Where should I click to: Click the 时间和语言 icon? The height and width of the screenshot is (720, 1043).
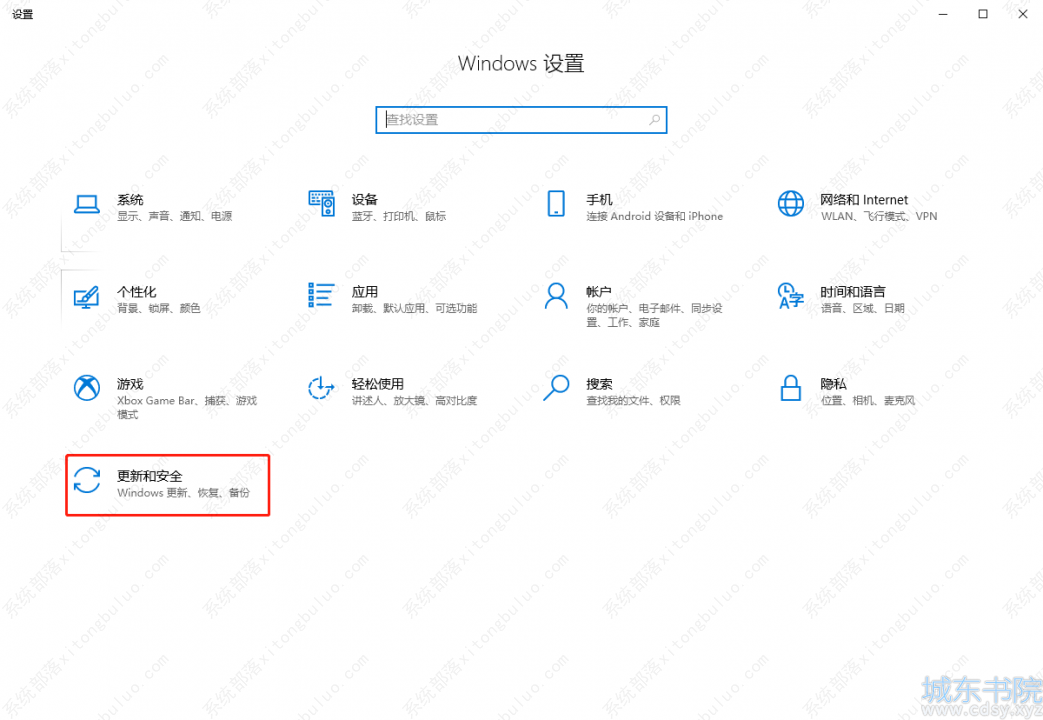(x=790, y=295)
